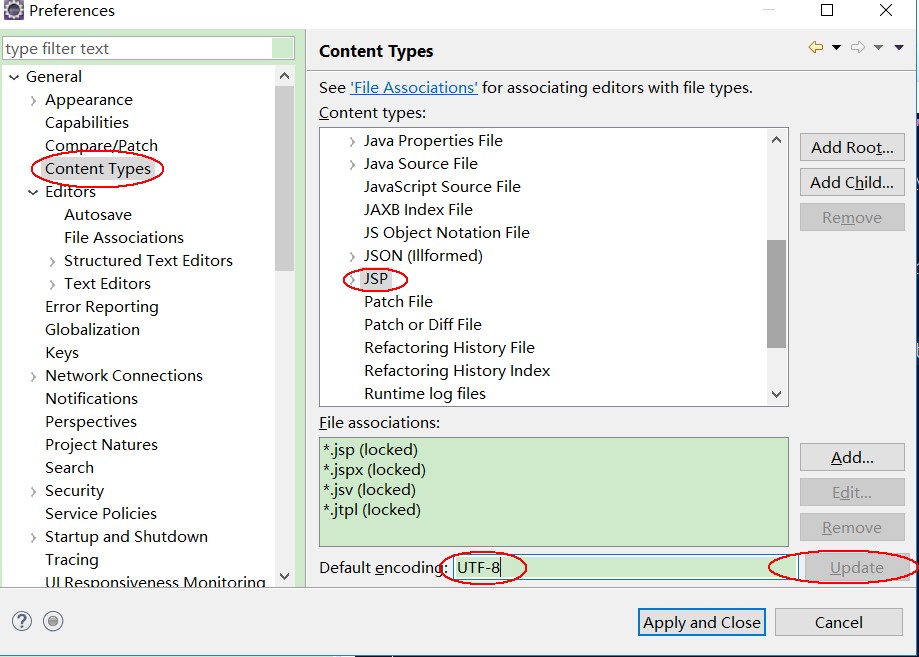Open the preferences view menu triangle
The width and height of the screenshot is (919, 657).
point(899,47)
